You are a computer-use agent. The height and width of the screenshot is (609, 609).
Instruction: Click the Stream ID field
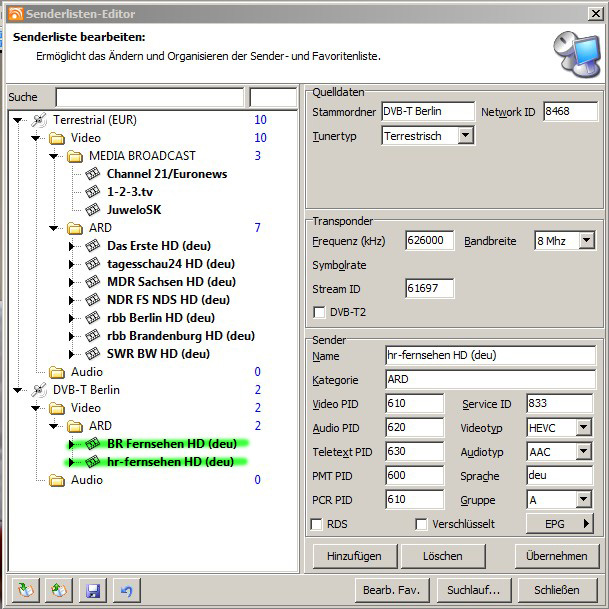[429, 289]
